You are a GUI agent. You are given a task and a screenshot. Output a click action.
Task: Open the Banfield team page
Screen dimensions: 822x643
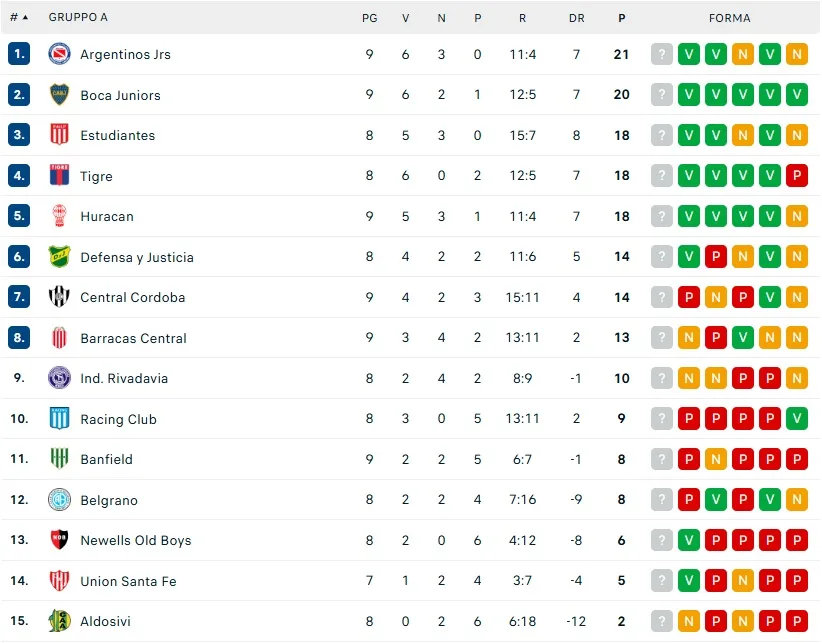tap(106, 459)
